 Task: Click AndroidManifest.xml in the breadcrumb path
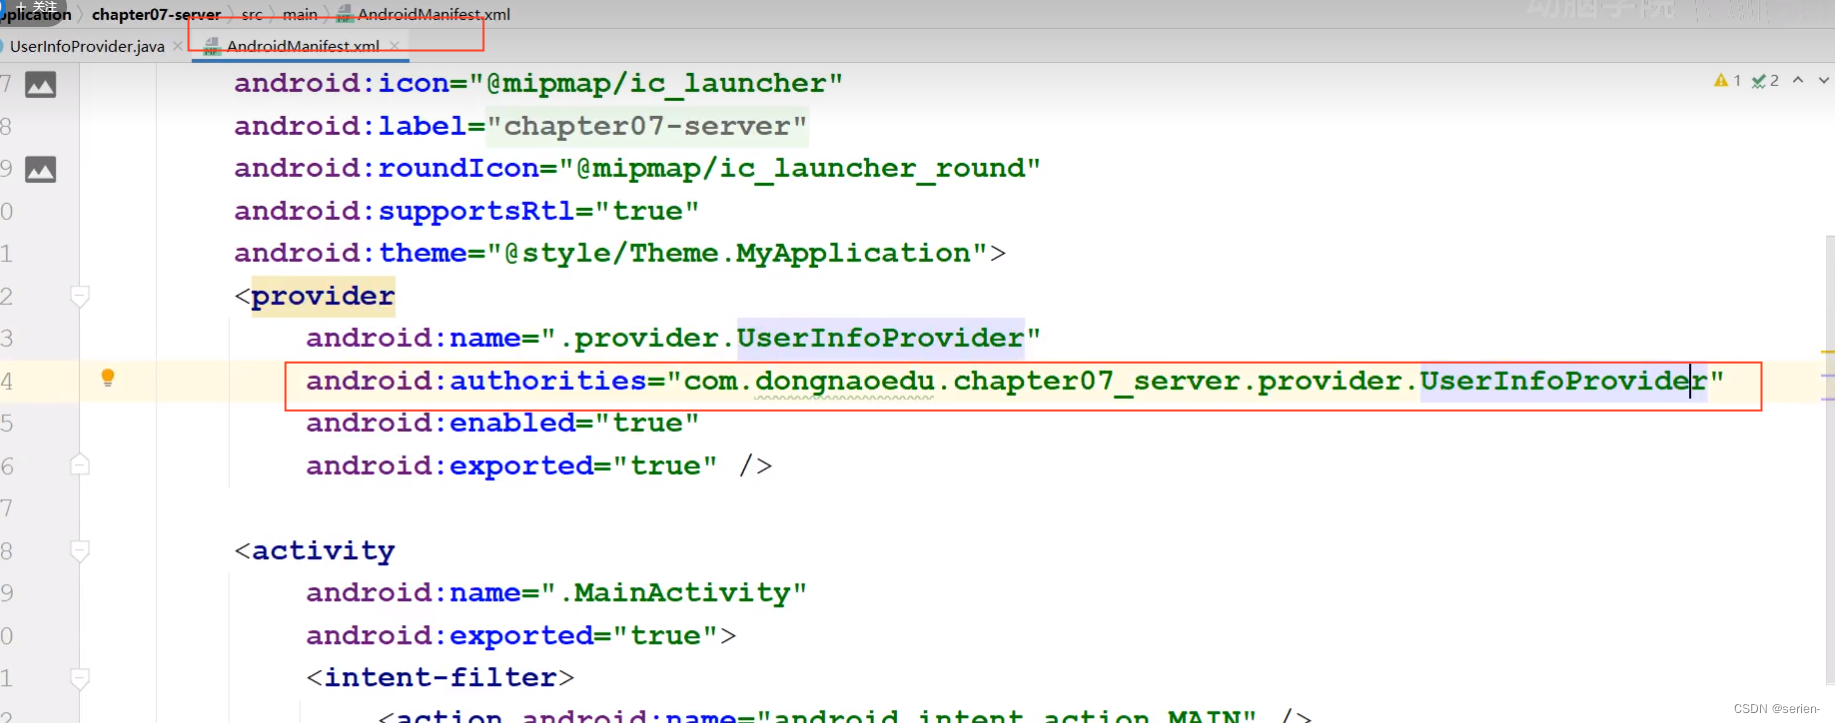tap(433, 14)
